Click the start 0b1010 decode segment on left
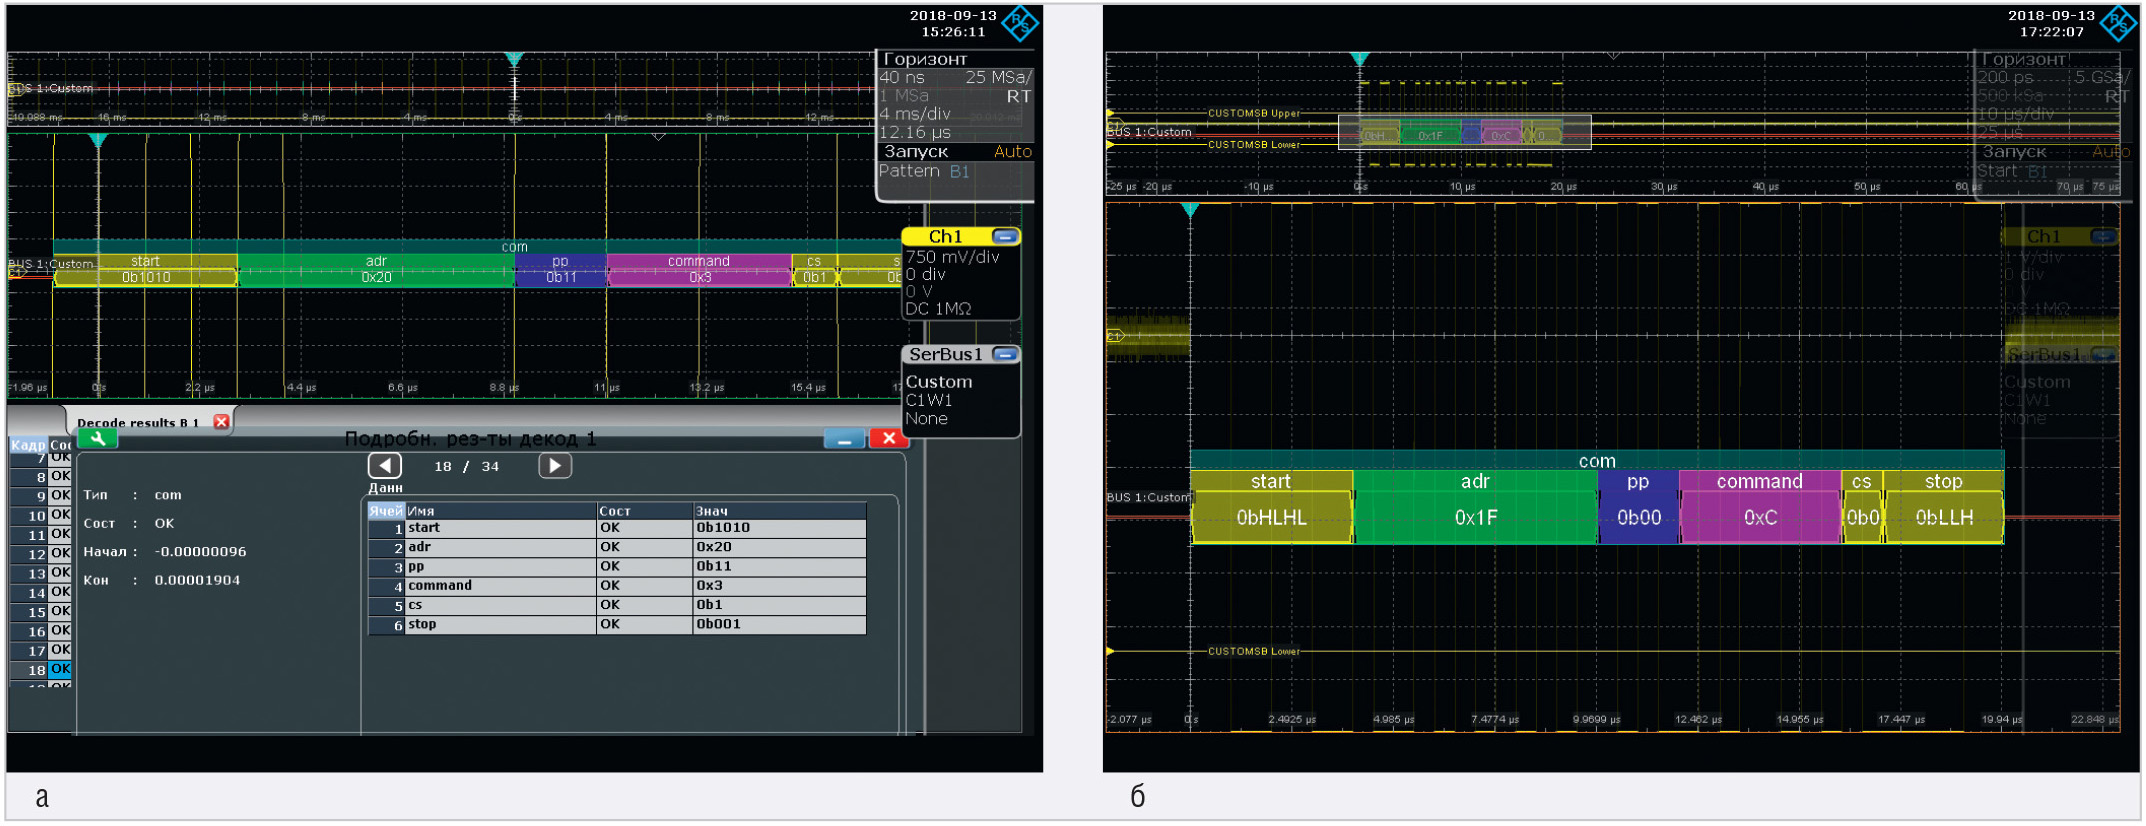Image resolution: width=2146 pixels, height=826 pixels. pyautogui.click(x=146, y=270)
